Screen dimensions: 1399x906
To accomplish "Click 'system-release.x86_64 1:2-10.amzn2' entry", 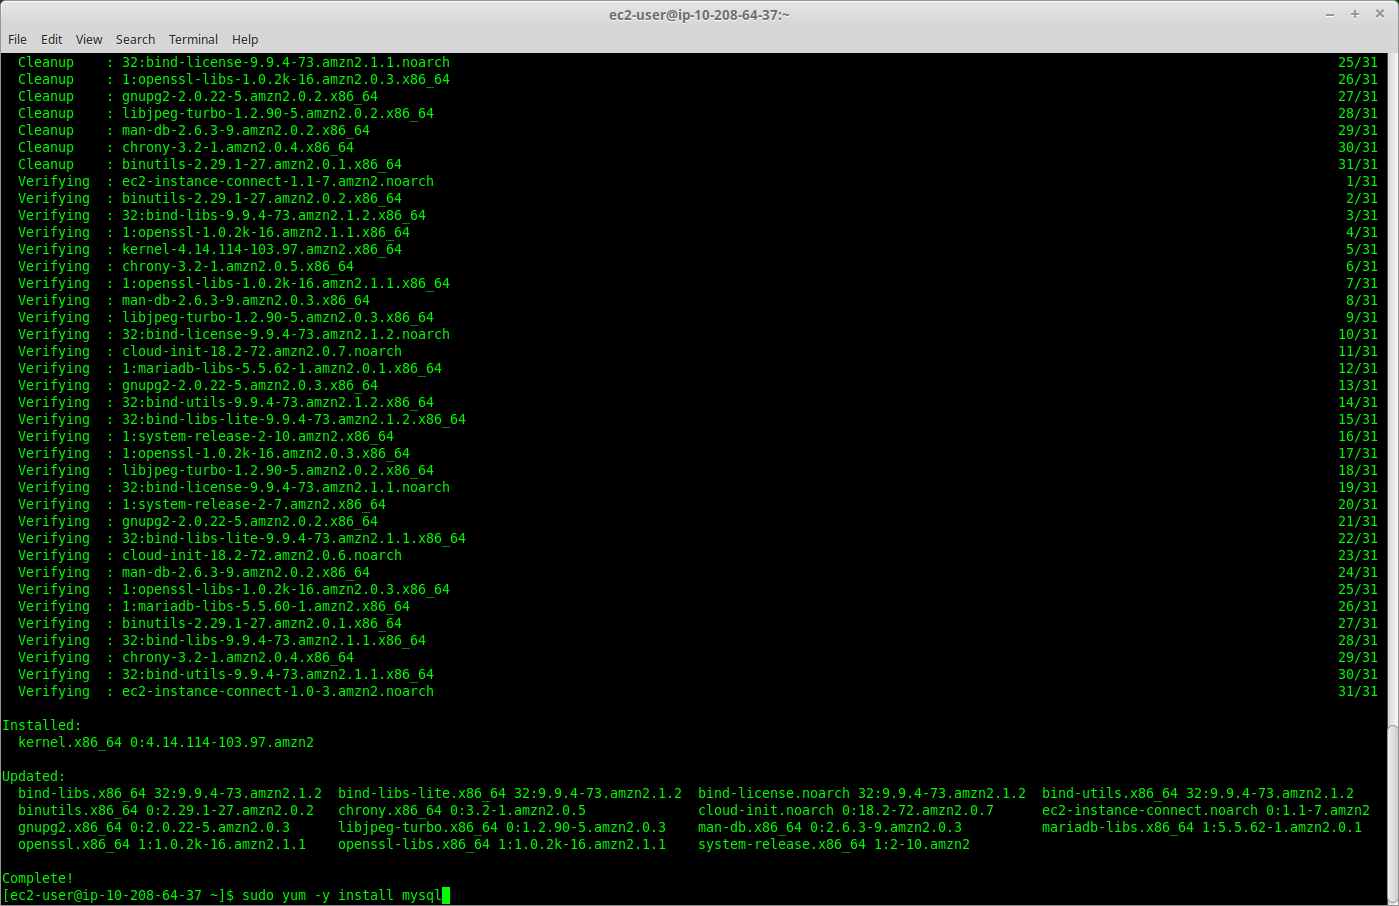I will tap(834, 844).
